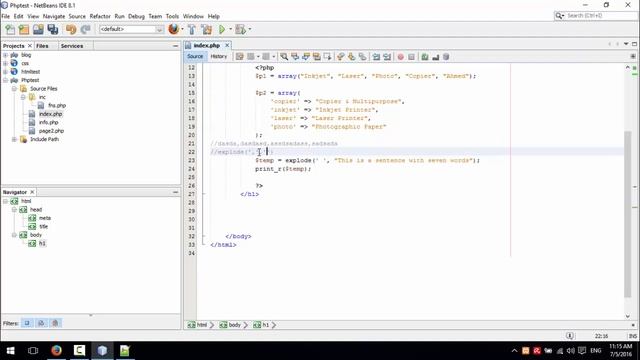
Task: Click Find Next Occurrence icon
Action: pos(306,57)
